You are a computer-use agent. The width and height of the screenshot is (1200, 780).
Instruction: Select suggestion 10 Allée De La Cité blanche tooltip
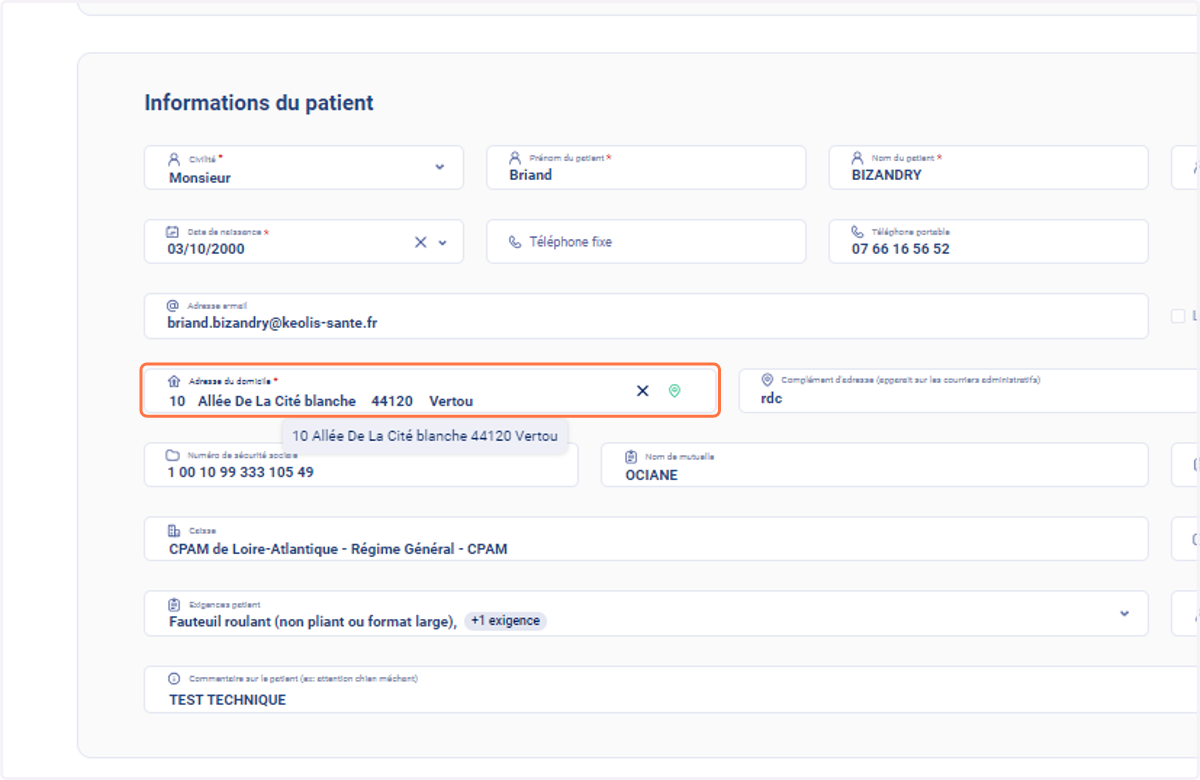coord(425,436)
